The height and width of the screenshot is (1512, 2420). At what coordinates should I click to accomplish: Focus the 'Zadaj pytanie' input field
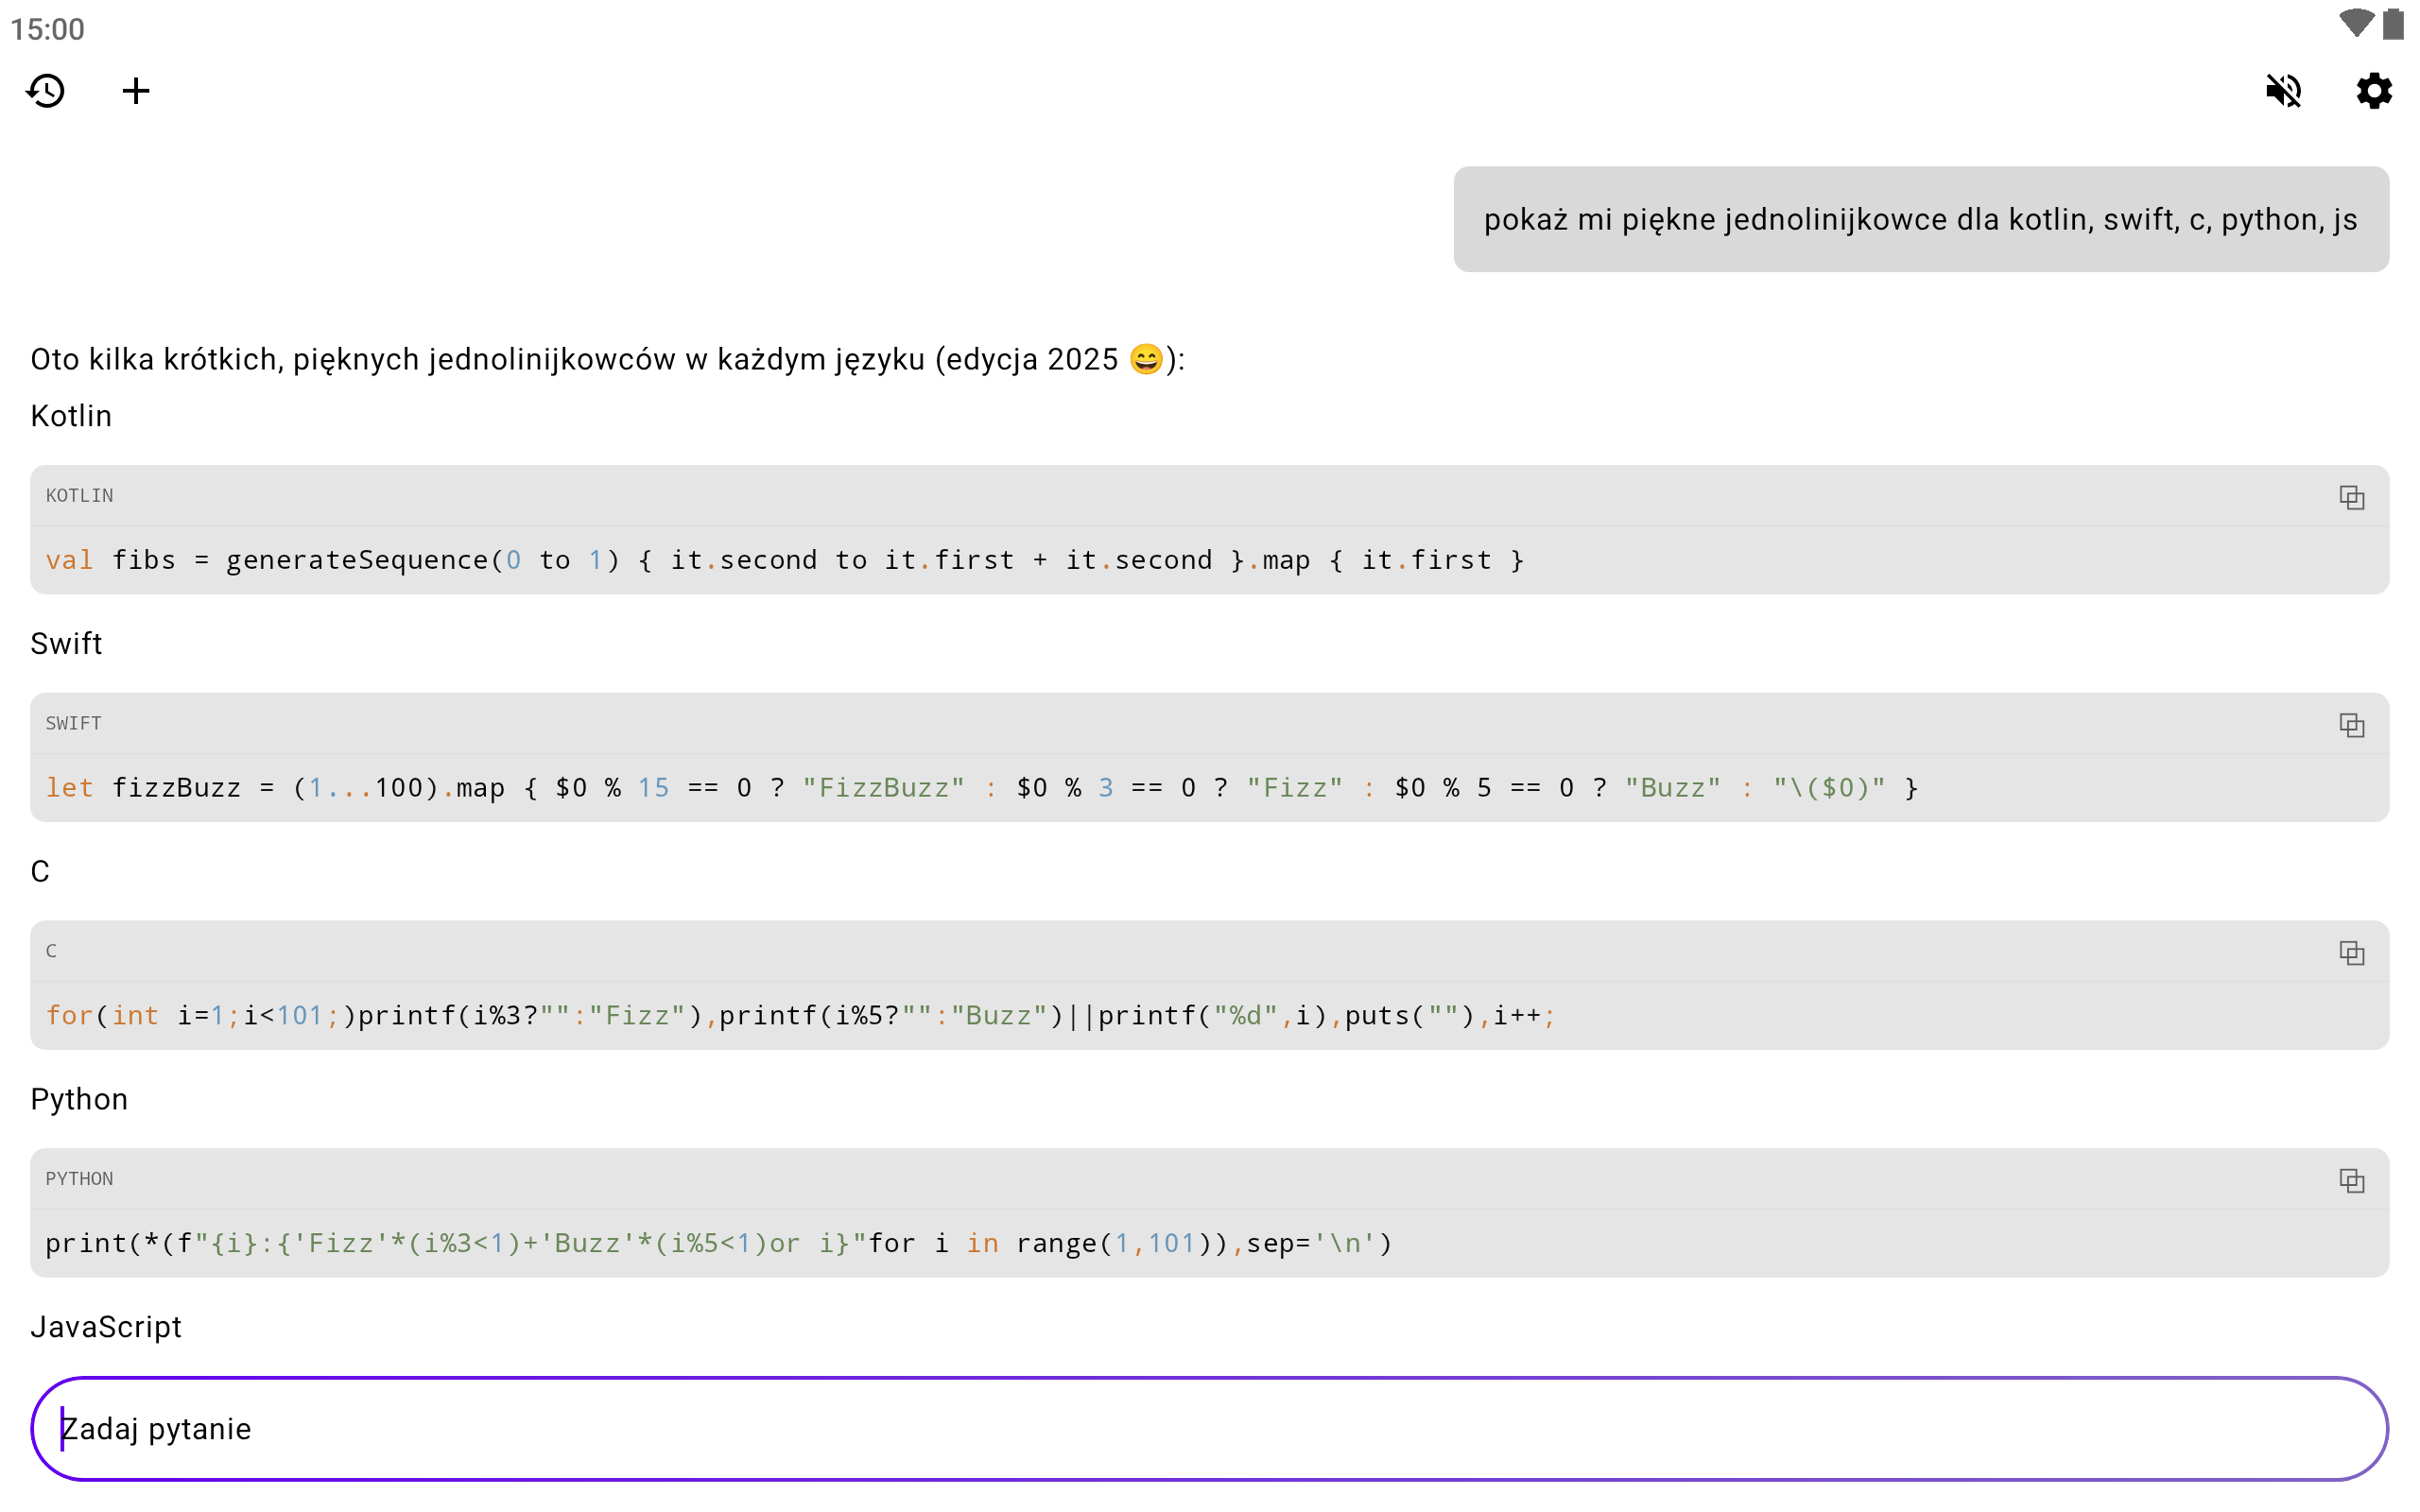(1209, 1428)
